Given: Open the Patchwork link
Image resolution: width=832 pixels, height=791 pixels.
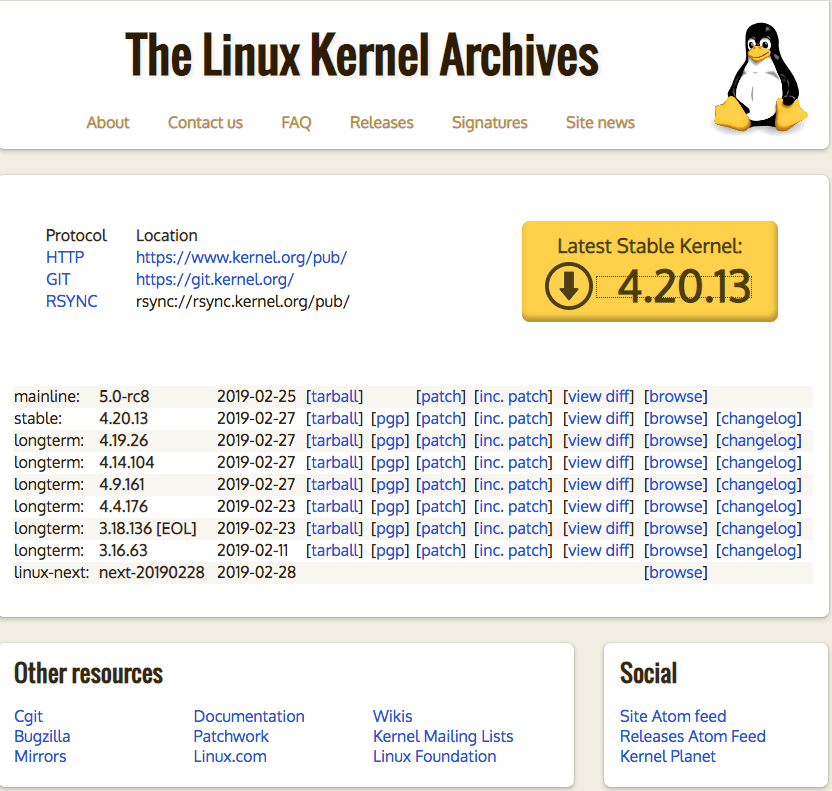Looking at the screenshot, I should 231,736.
